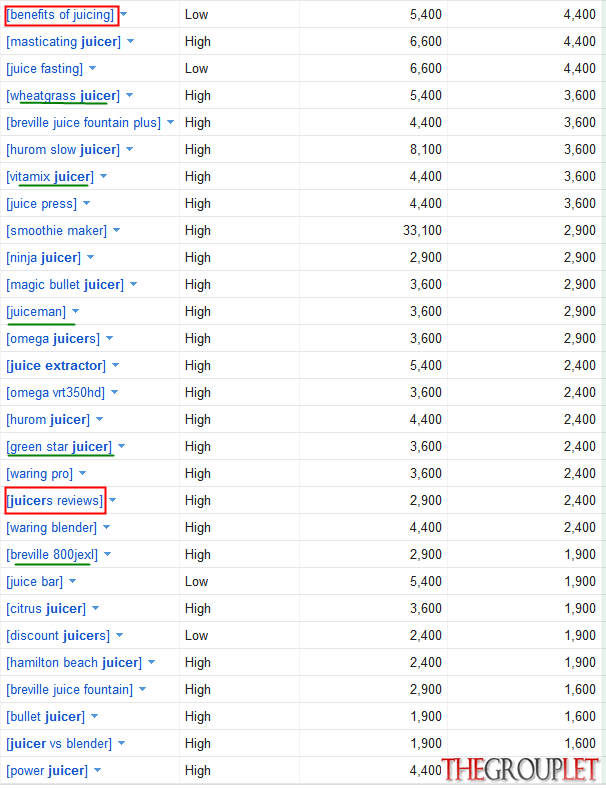Click dropdown arrow beside hurom juicer
The width and height of the screenshot is (606, 788).
99,420
